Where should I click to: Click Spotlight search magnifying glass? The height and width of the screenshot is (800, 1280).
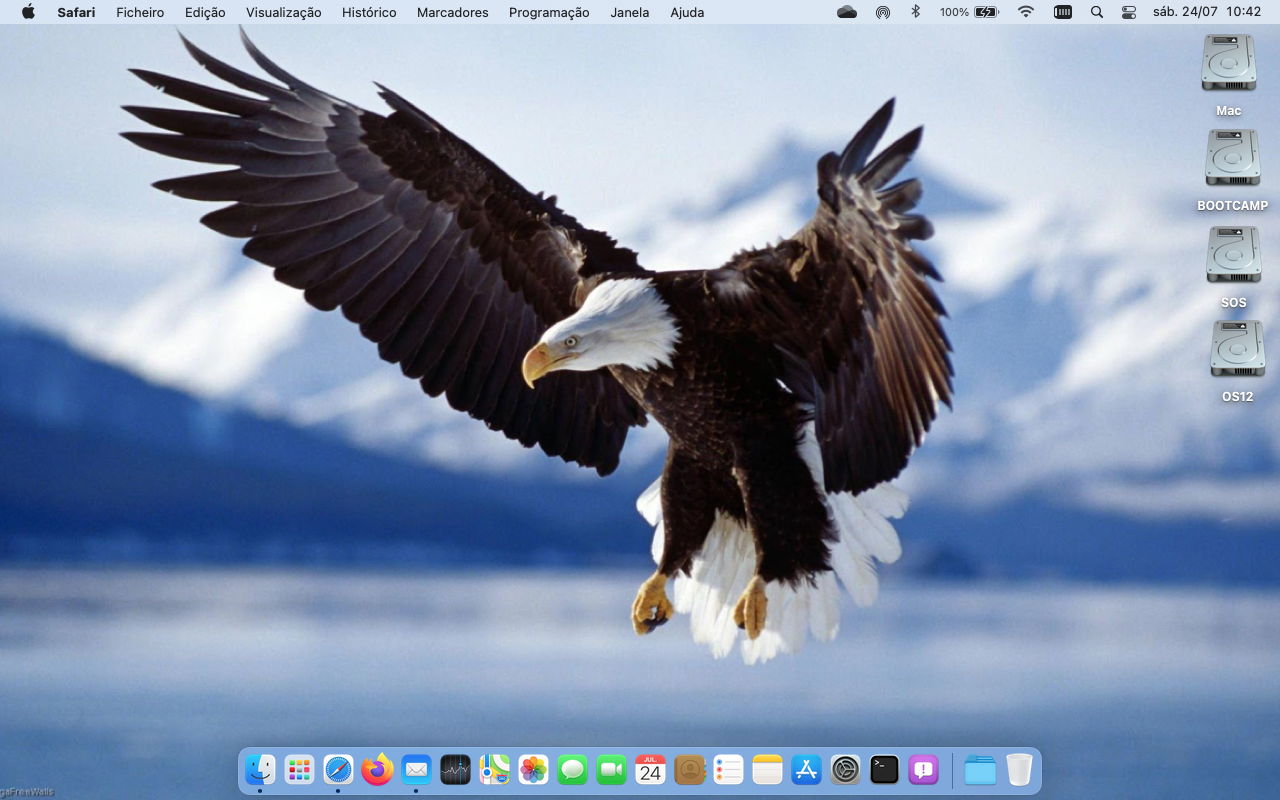tap(1097, 12)
